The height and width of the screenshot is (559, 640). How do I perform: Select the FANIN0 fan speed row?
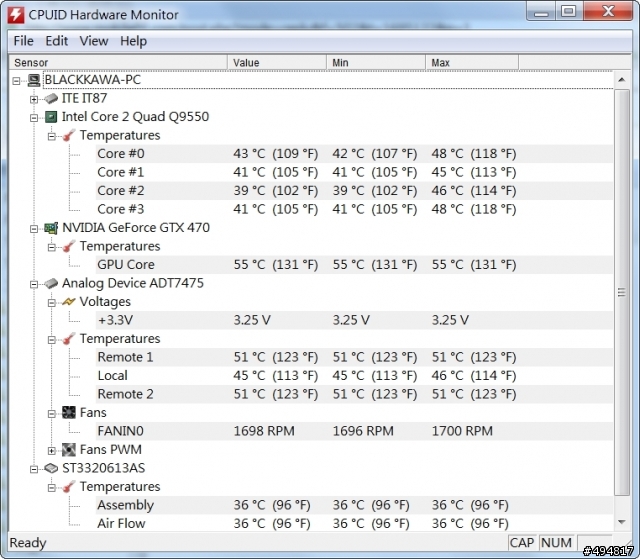tap(354, 431)
